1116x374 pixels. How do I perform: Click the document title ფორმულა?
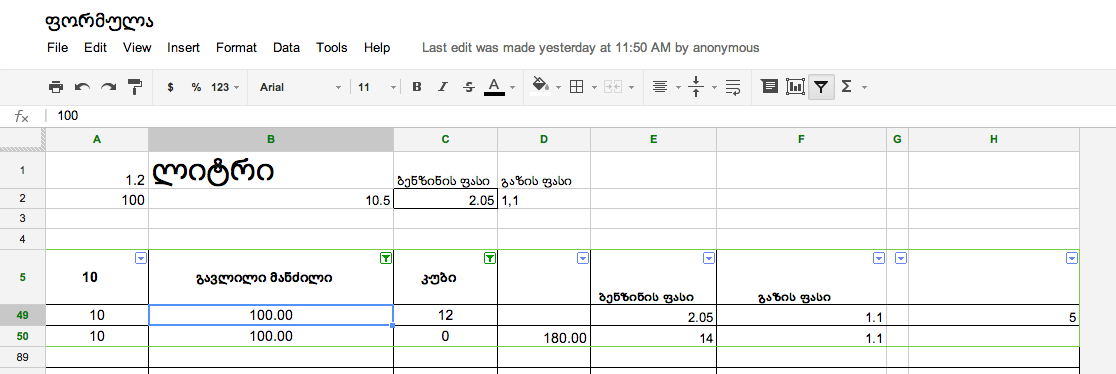tap(99, 21)
